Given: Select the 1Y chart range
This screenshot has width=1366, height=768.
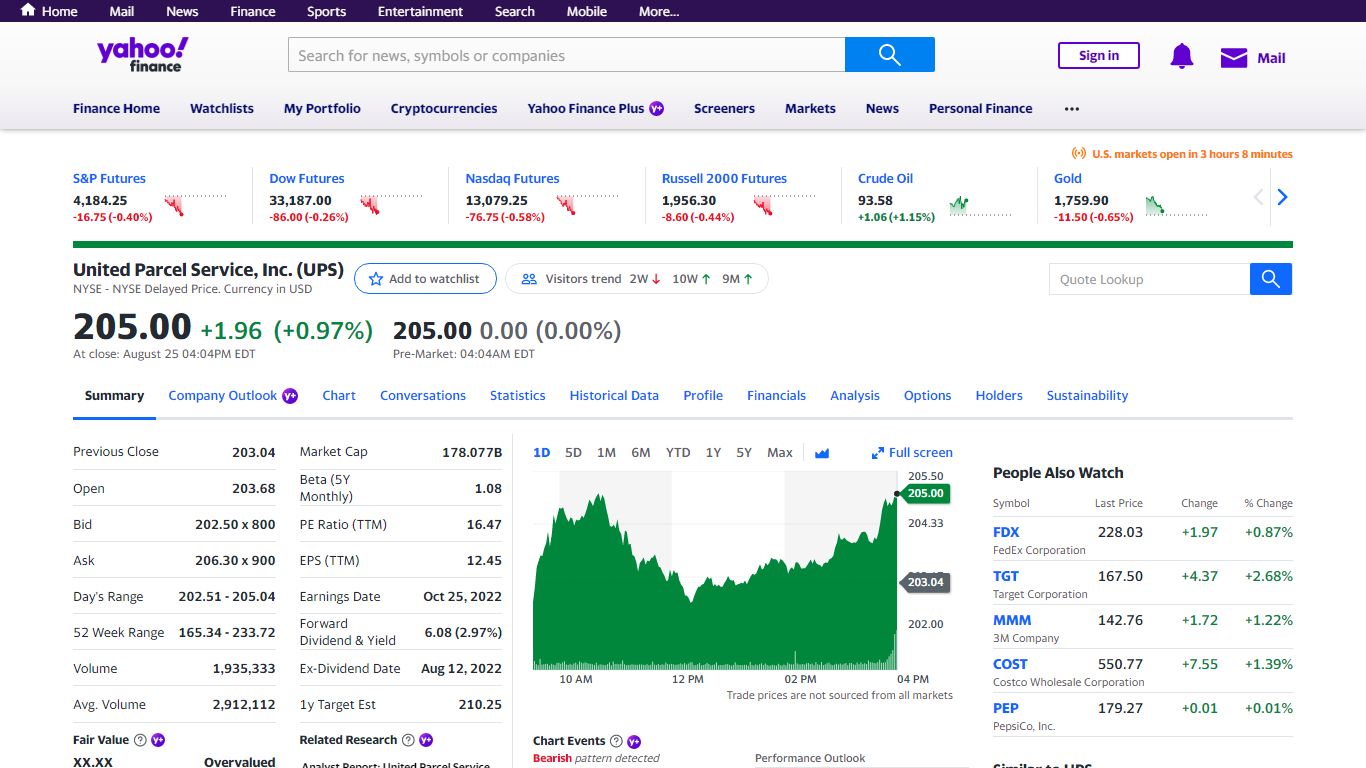Looking at the screenshot, I should 713,452.
